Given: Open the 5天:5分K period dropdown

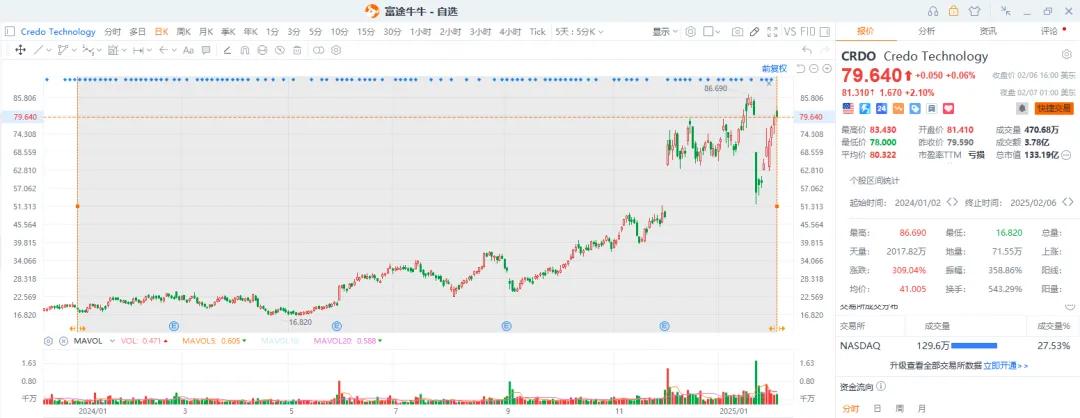Looking at the screenshot, I should [579, 32].
